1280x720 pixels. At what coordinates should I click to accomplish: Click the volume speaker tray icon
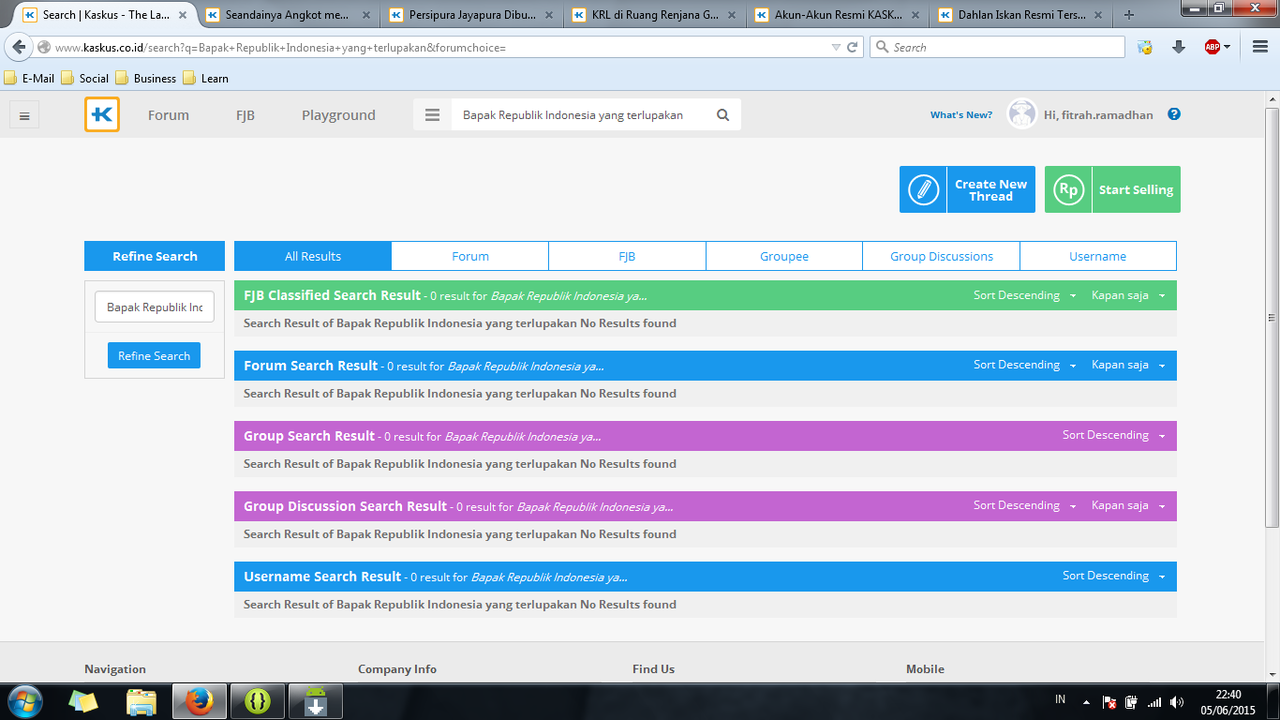(x=1177, y=702)
